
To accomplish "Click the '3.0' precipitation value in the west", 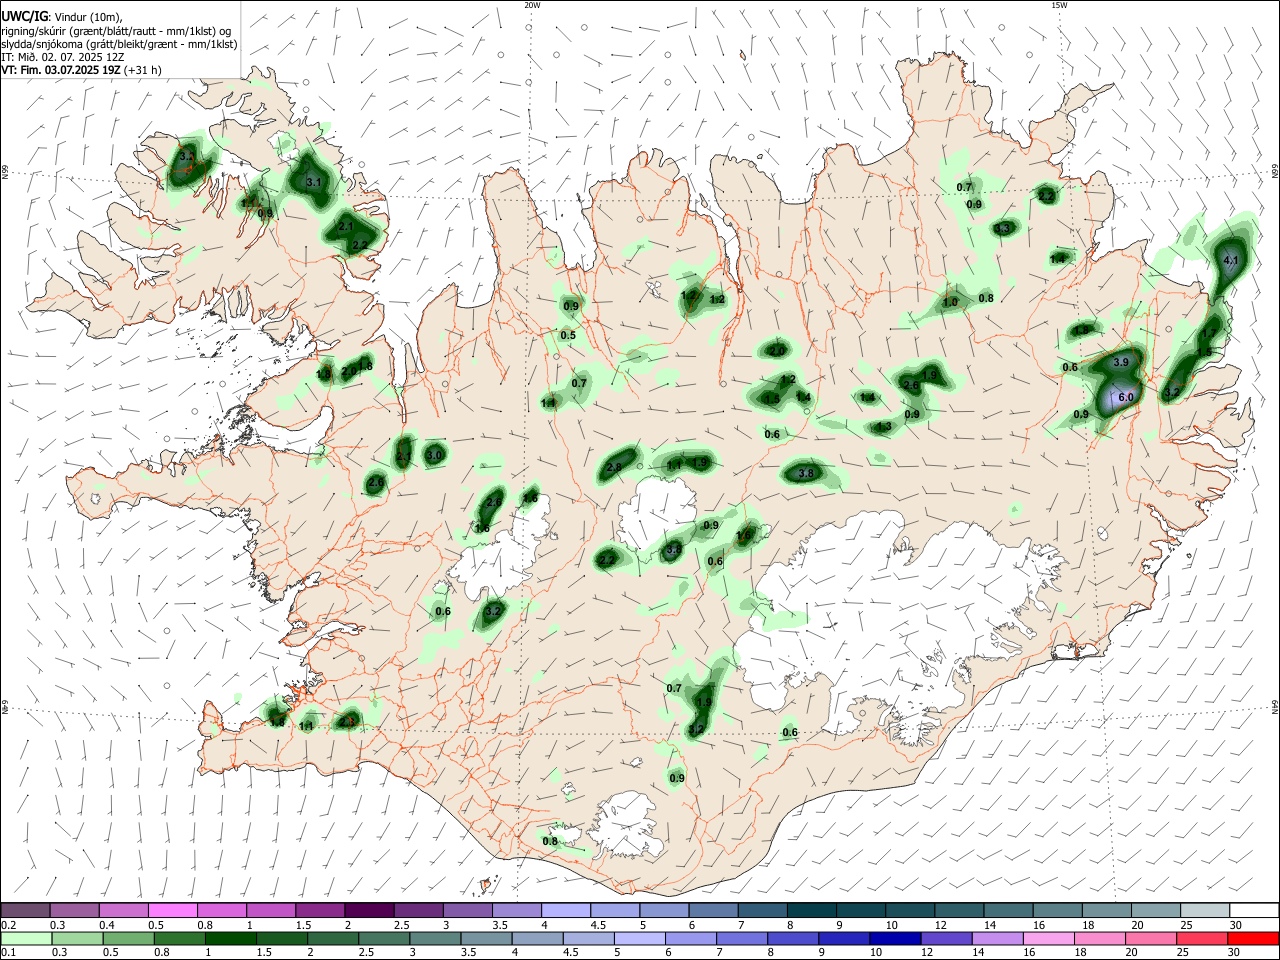I will (434, 455).
